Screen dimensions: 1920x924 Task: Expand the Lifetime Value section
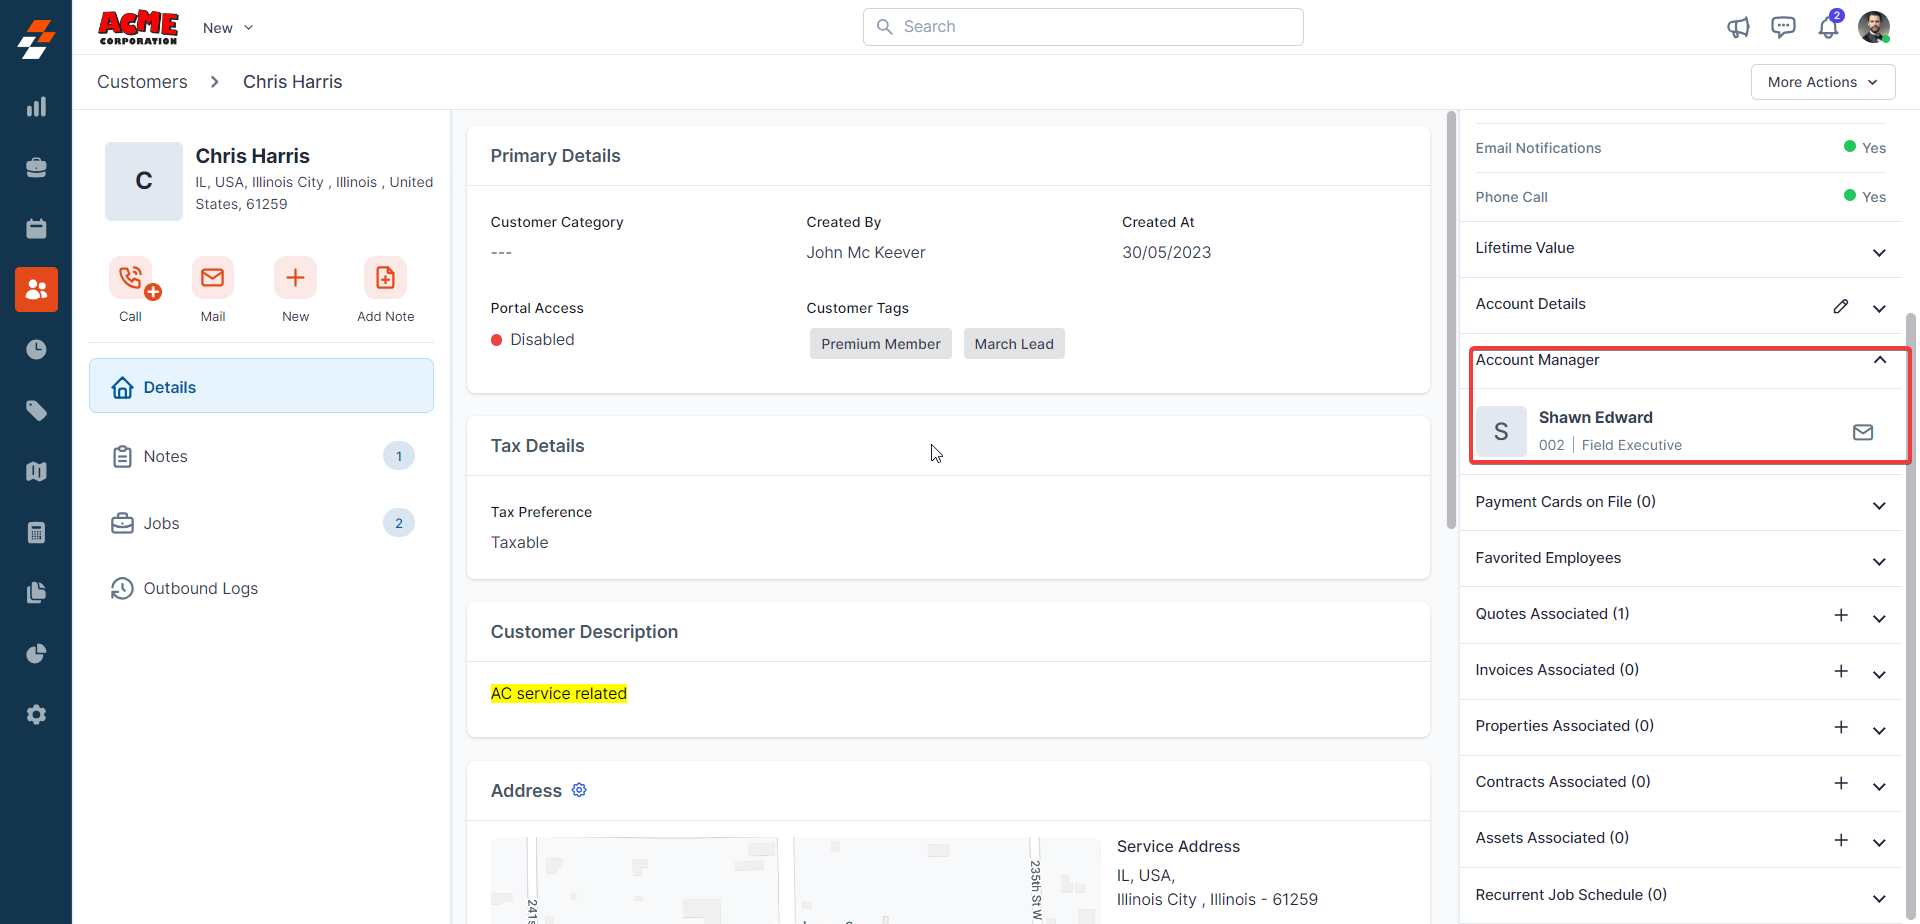click(1879, 252)
